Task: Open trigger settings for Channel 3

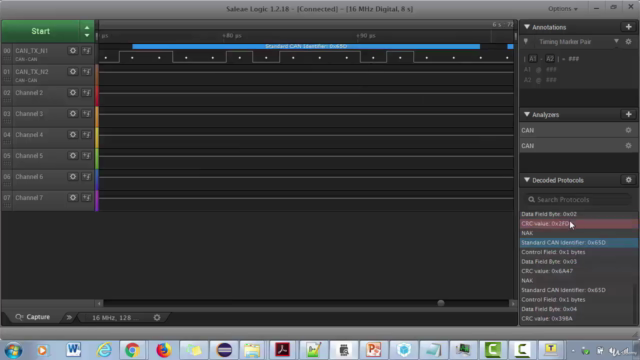Action: pos(87,113)
